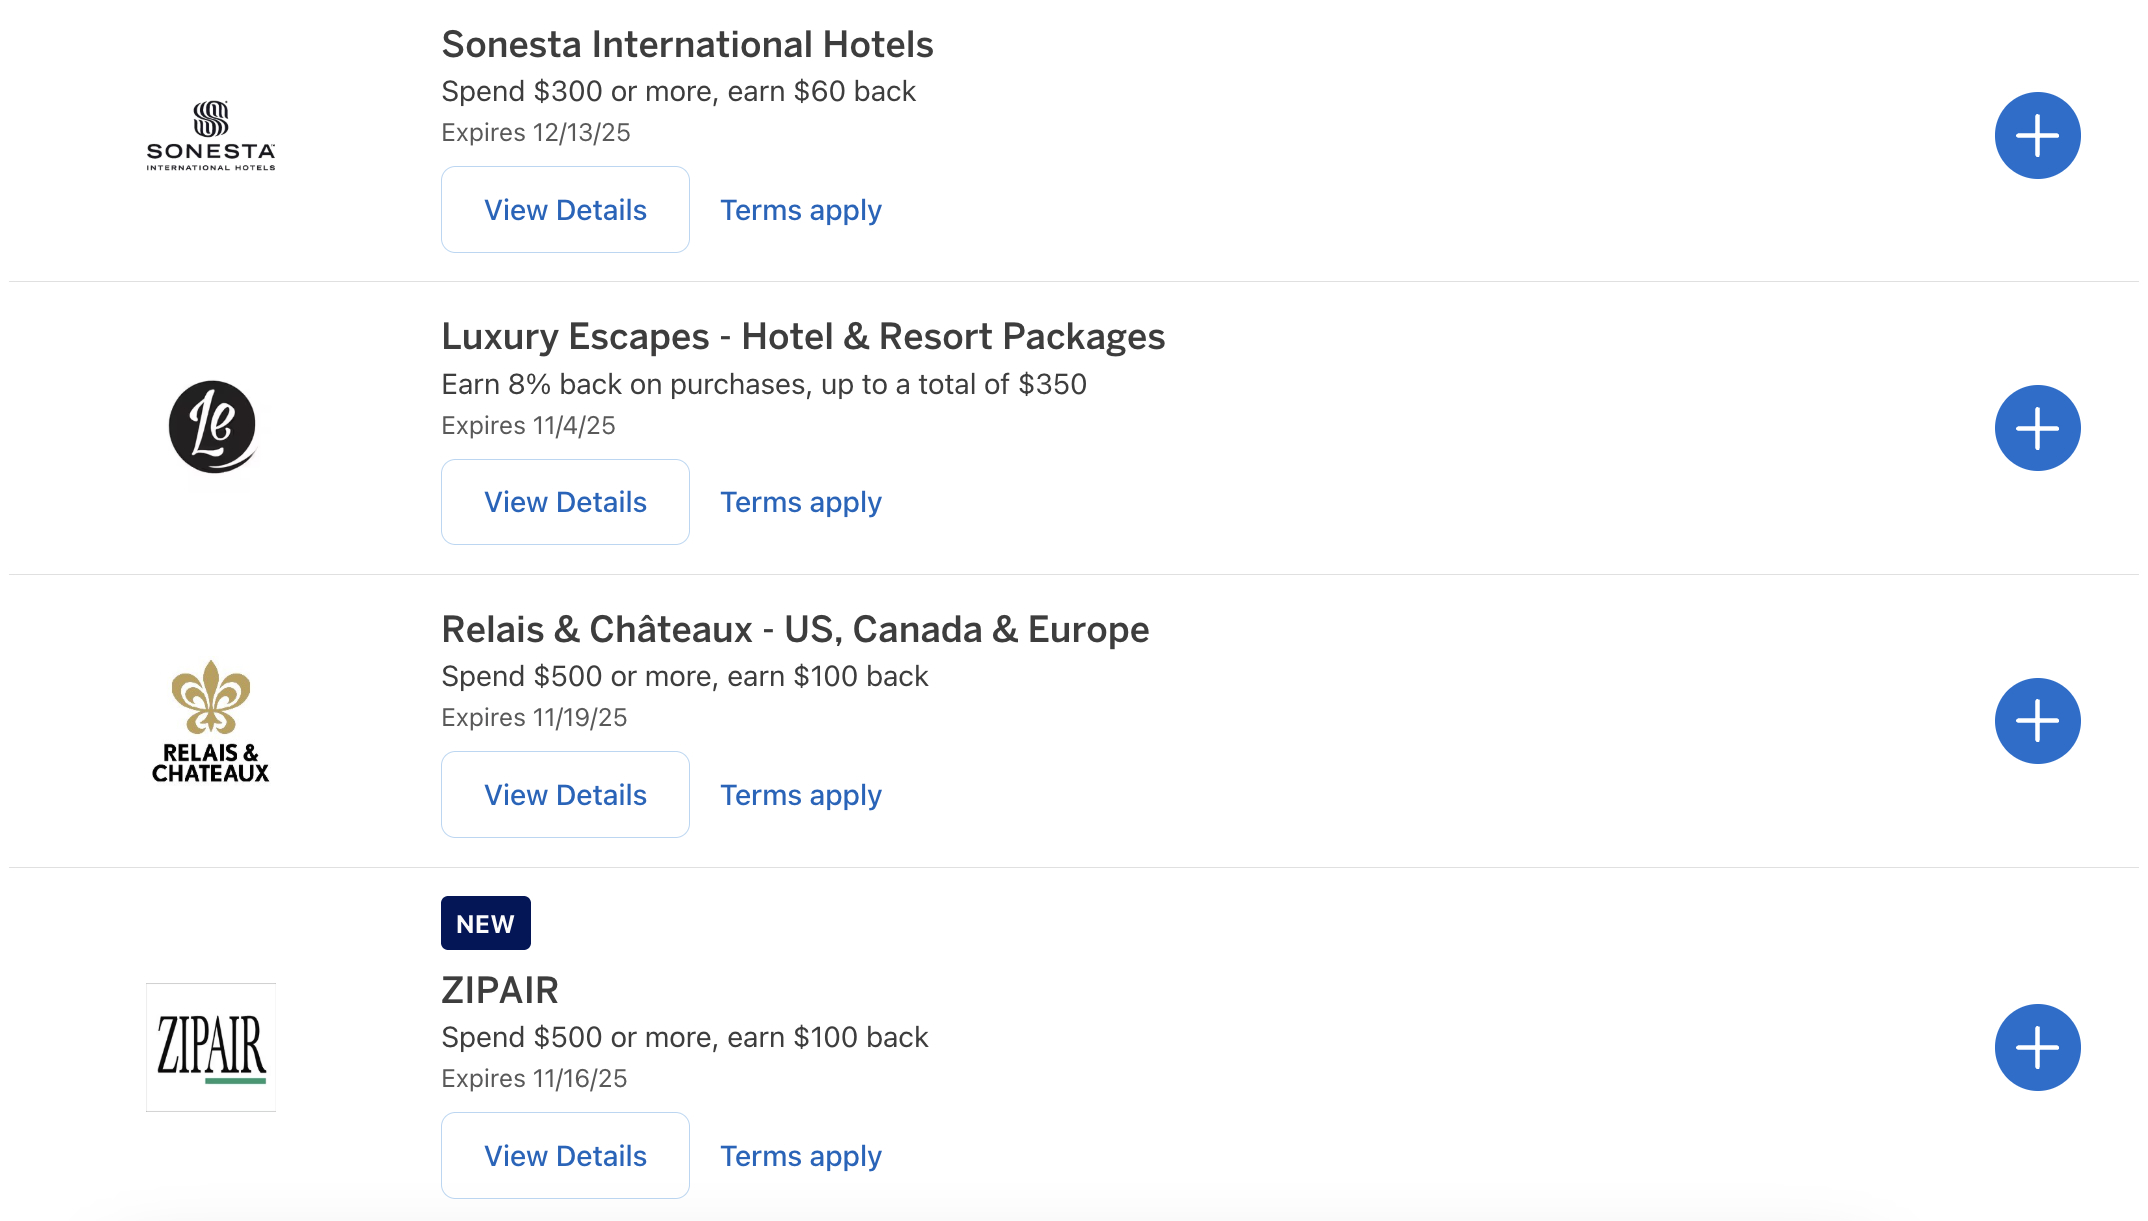Open Terms apply for Sonesta offer

coord(801,210)
